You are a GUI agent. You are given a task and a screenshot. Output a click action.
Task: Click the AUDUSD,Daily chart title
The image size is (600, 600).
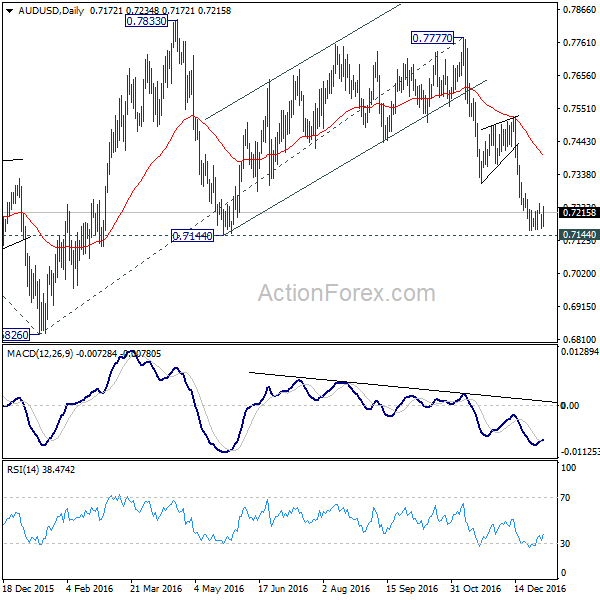(x=51, y=11)
